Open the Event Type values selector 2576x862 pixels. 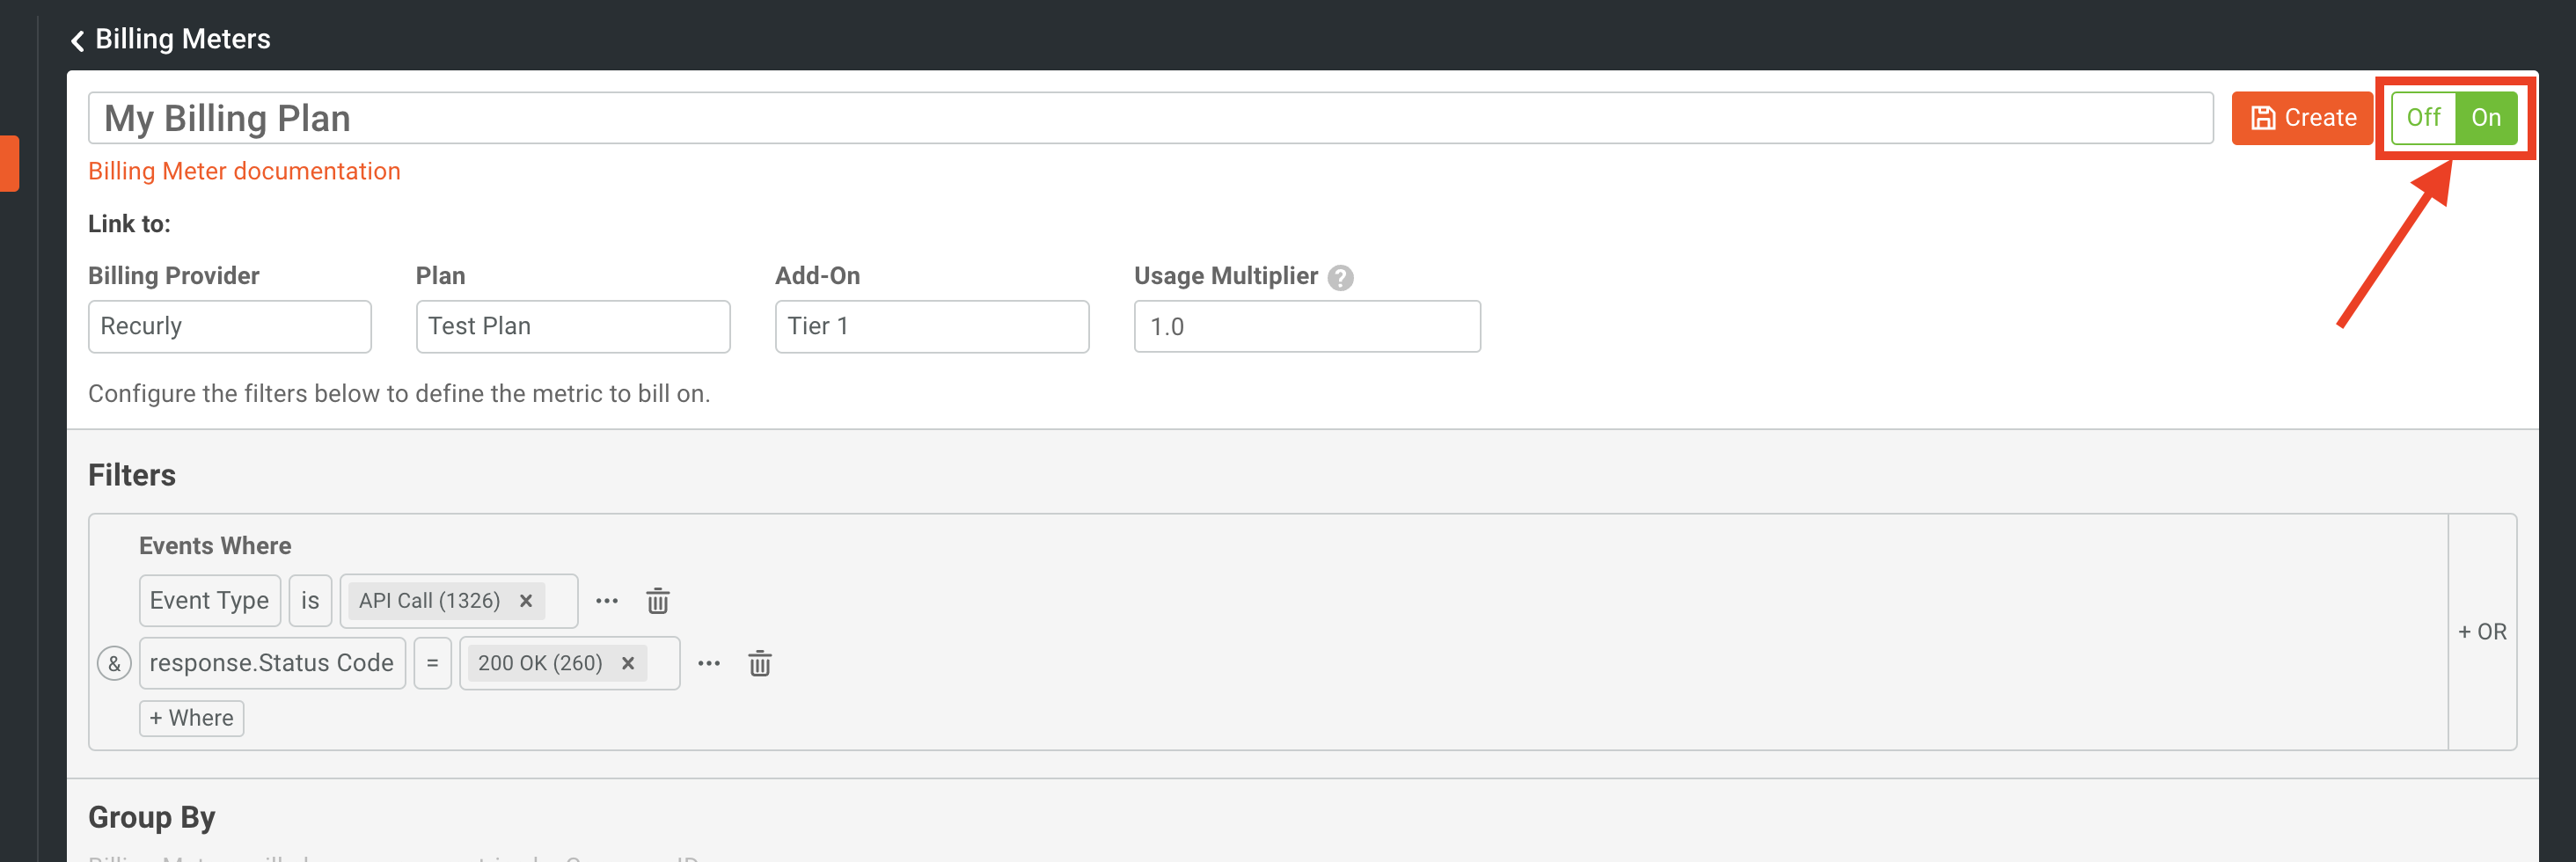tap(459, 601)
